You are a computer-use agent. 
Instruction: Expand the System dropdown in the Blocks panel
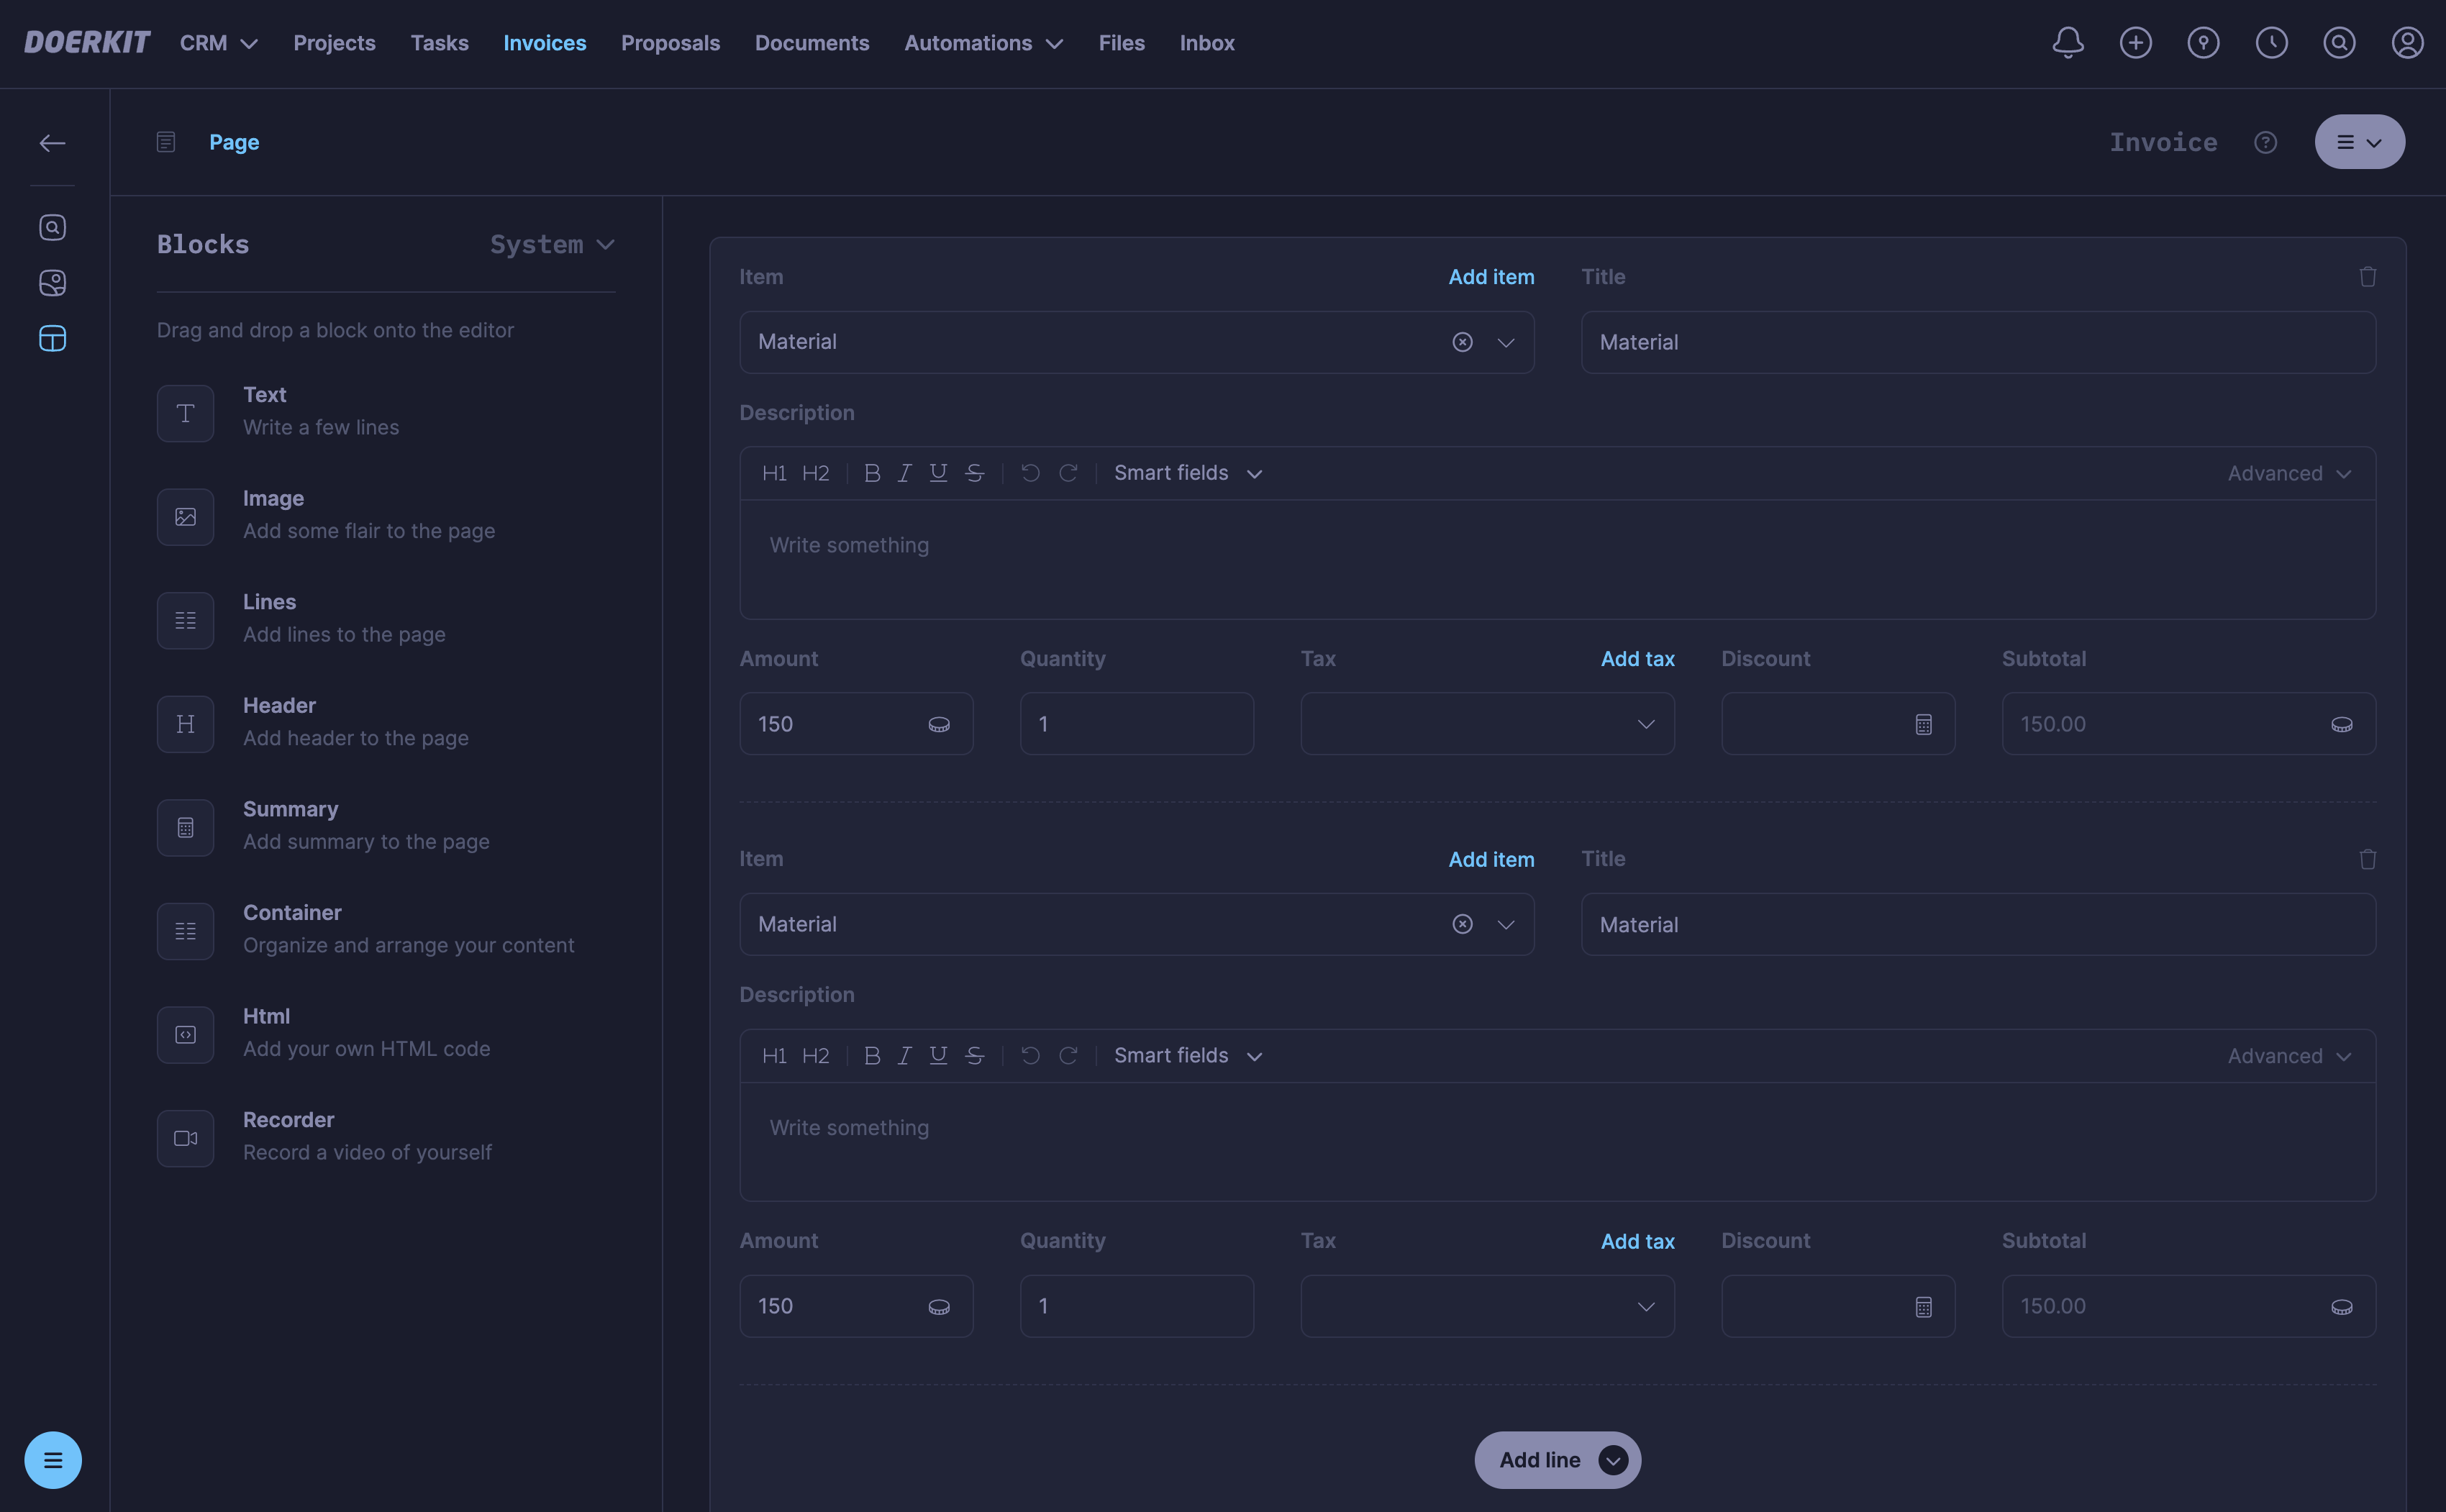click(x=552, y=245)
